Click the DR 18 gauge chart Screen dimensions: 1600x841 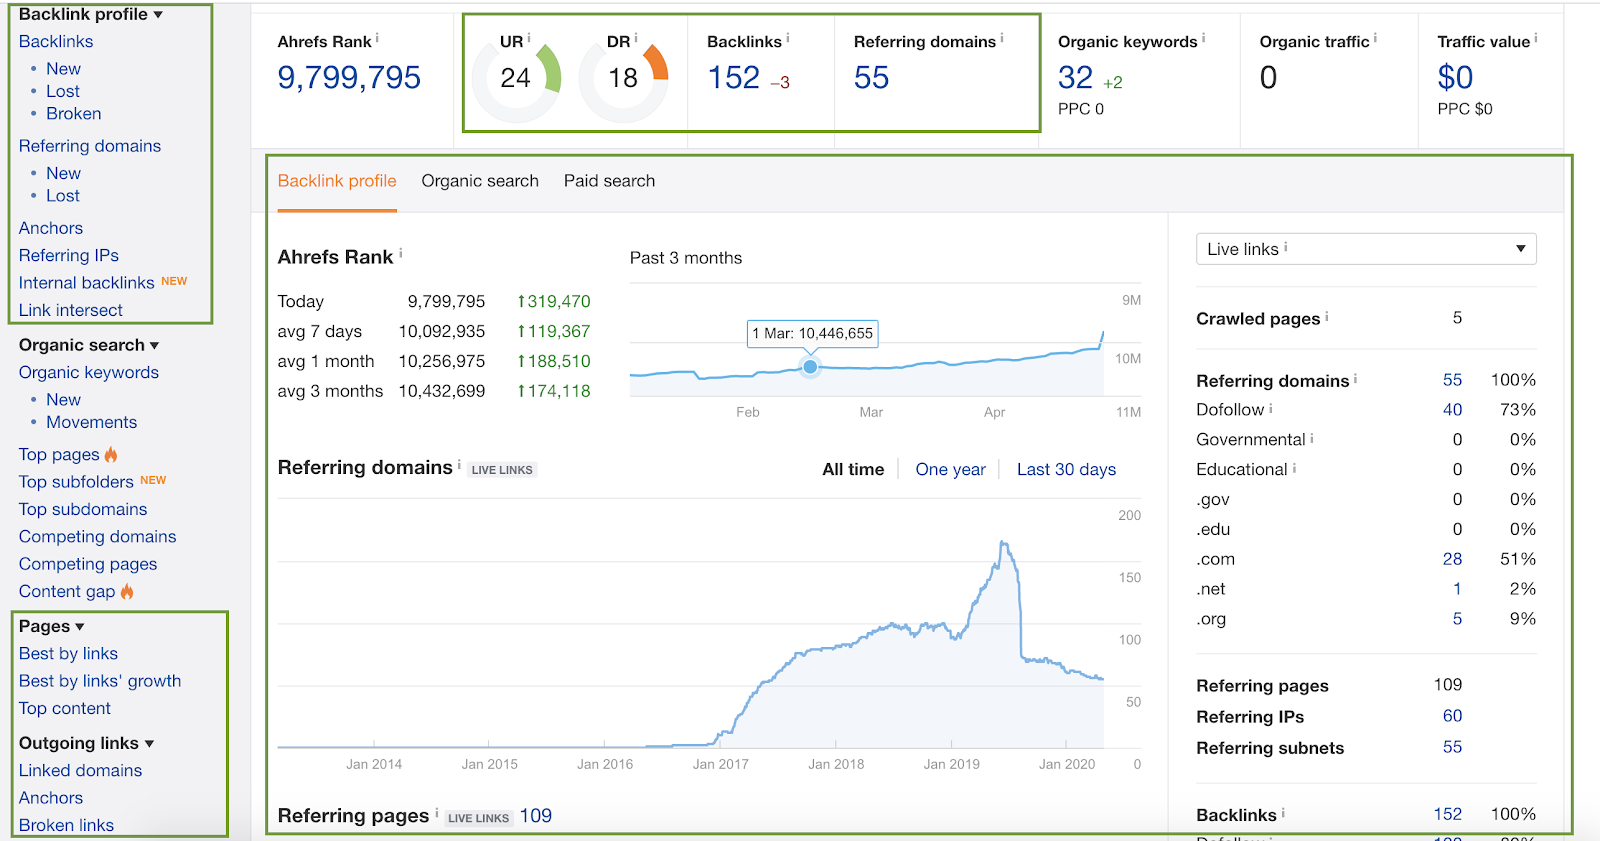pos(624,78)
